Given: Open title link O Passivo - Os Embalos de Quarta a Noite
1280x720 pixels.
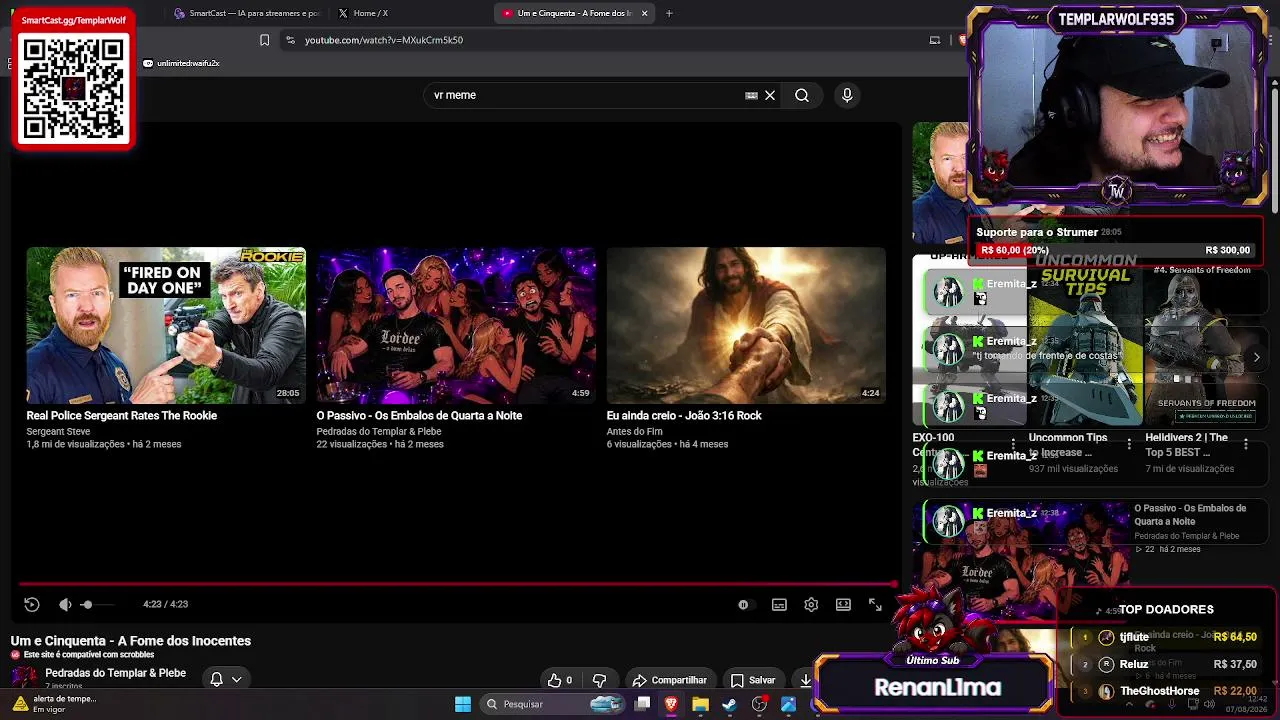Looking at the screenshot, I should pyautogui.click(x=419, y=415).
